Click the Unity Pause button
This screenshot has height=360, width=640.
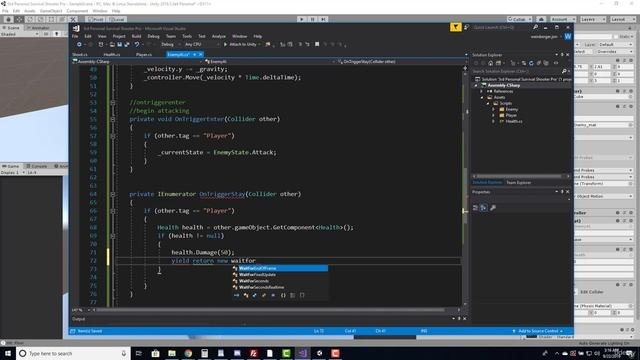tap(313, 19)
